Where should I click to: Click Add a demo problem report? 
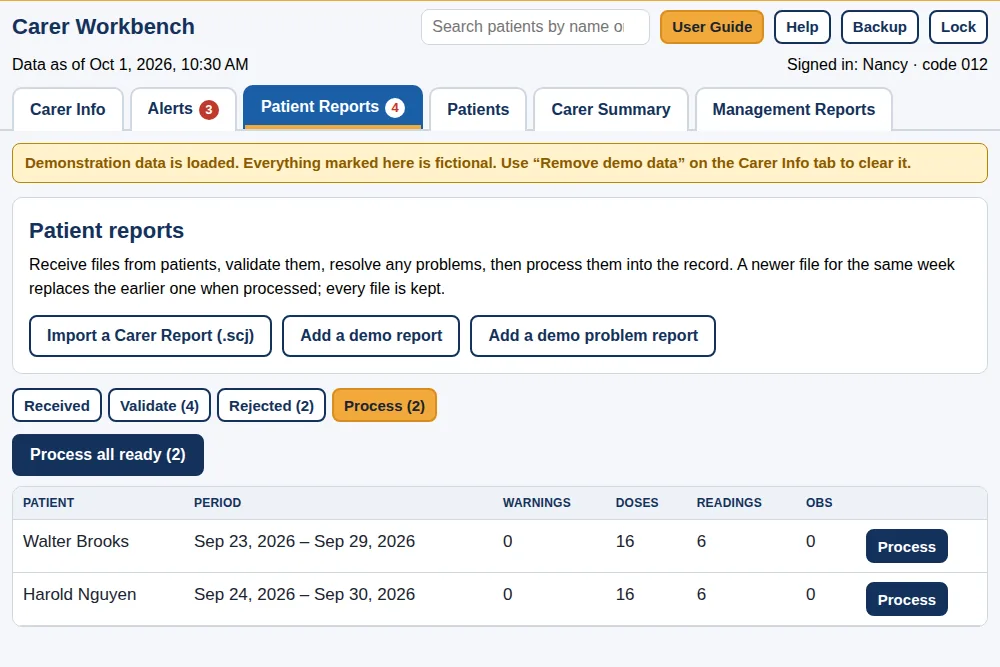tap(593, 335)
